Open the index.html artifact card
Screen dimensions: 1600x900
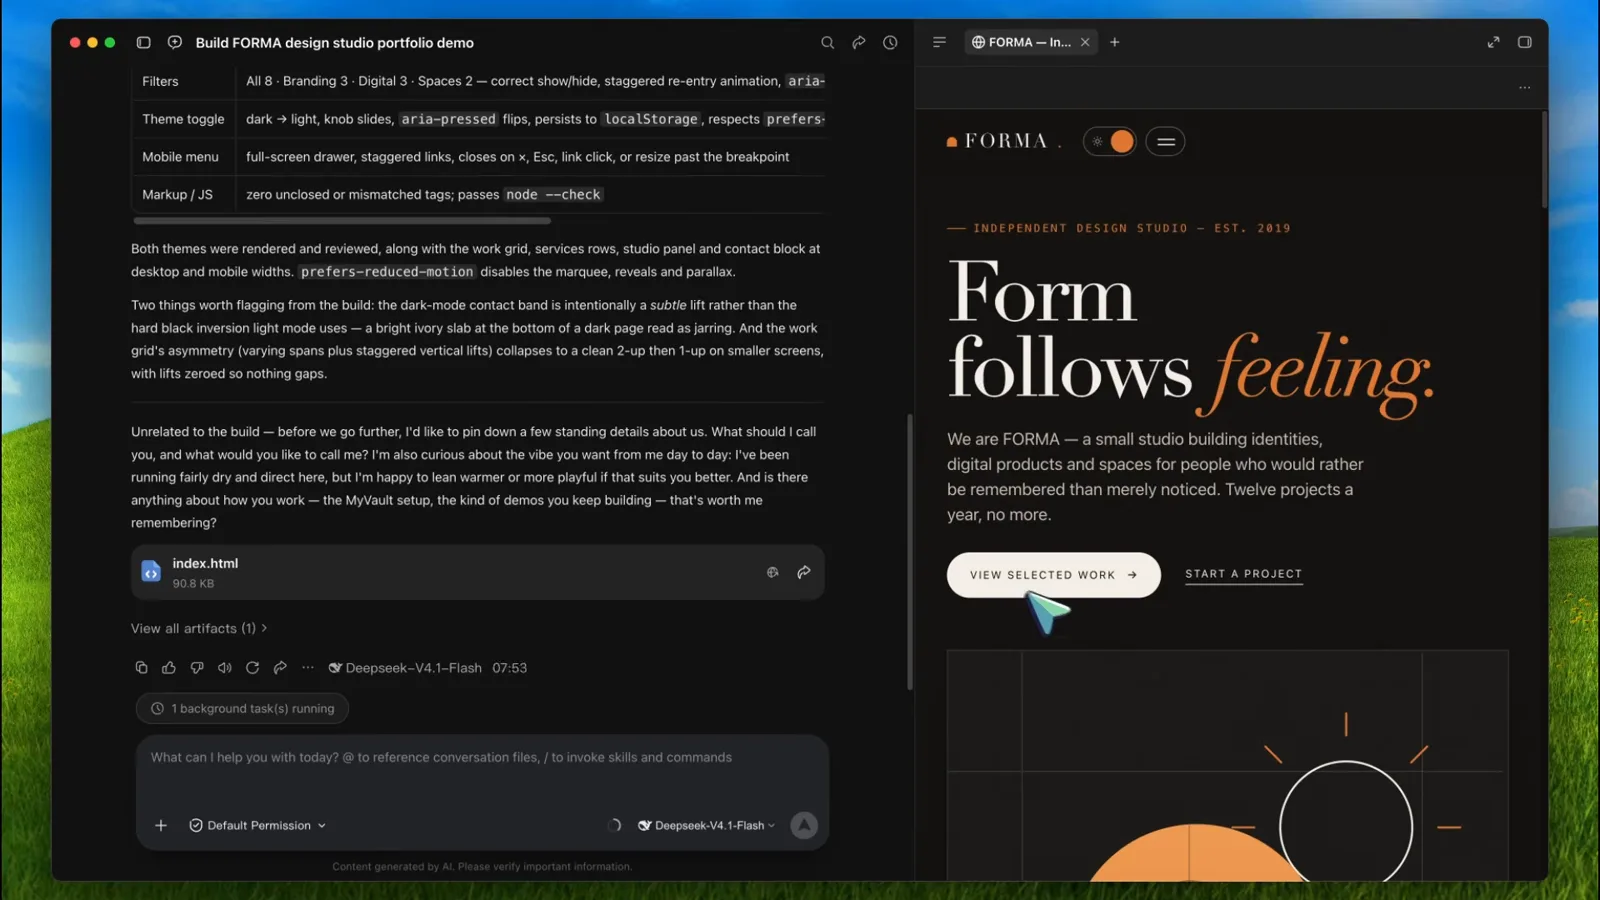478,572
